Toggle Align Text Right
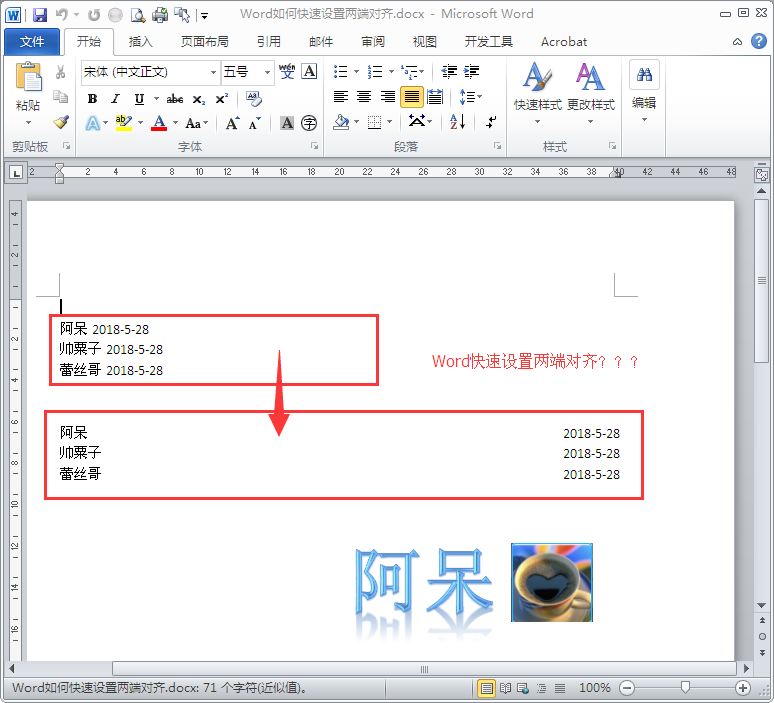 coord(387,97)
